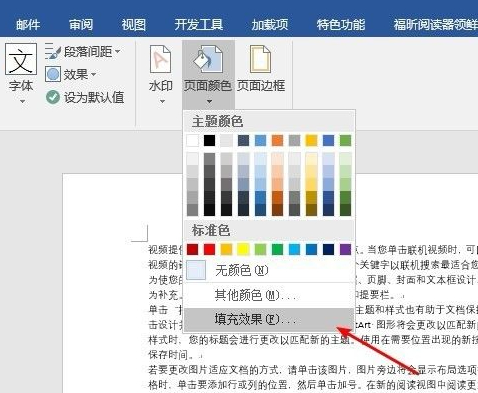Expand the Effects (效果) dropdown arrow
The width and height of the screenshot is (478, 393).
tap(93, 74)
